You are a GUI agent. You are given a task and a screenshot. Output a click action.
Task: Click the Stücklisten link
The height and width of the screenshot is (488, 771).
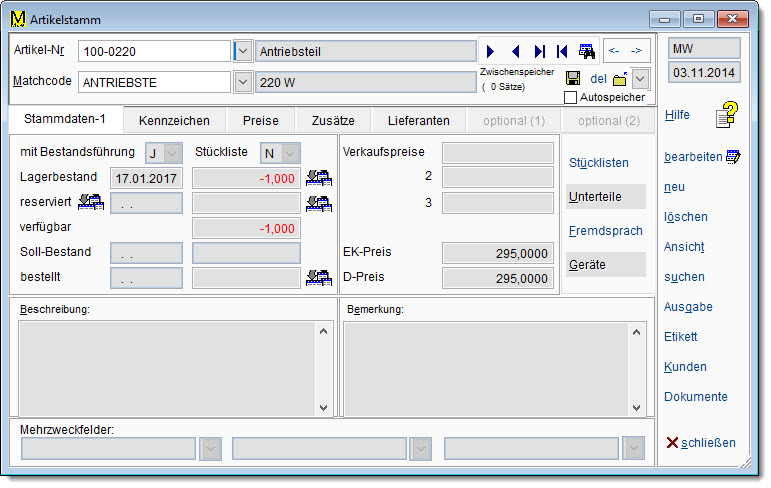click(598, 162)
